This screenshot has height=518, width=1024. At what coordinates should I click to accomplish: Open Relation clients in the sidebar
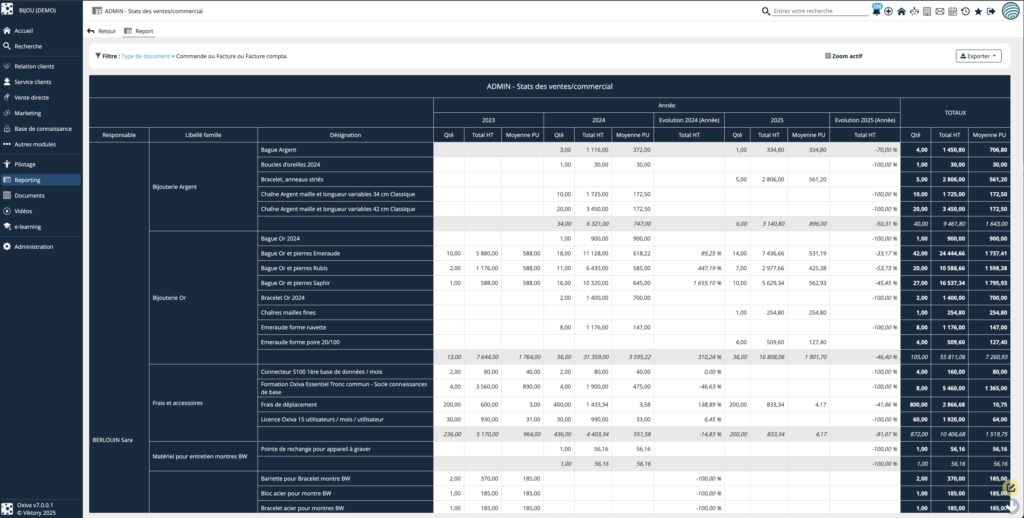click(34, 66)
